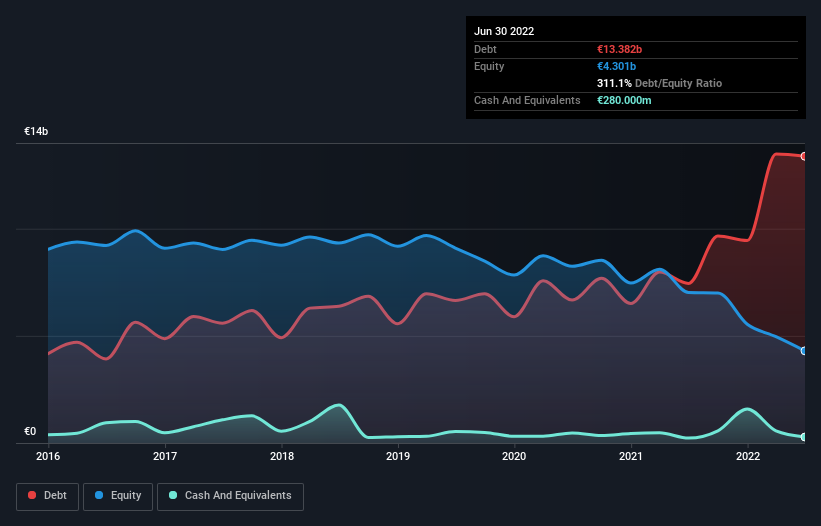821x526 pixels.
Task: Click the blue Equity legend dot
Action: coord(99,495)
